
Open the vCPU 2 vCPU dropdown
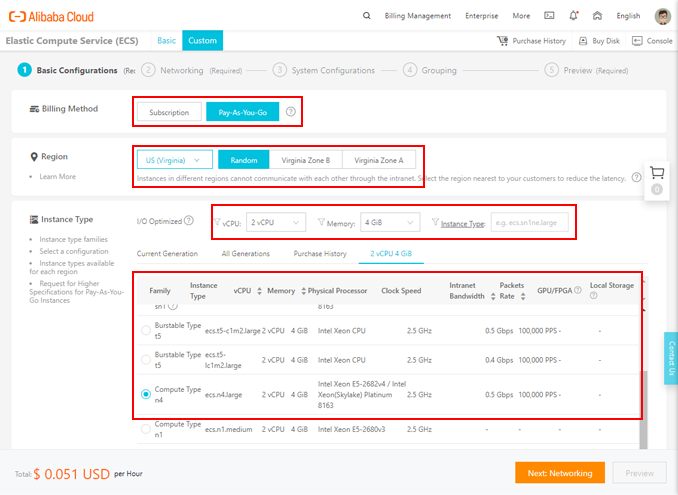tap(276, 222)
